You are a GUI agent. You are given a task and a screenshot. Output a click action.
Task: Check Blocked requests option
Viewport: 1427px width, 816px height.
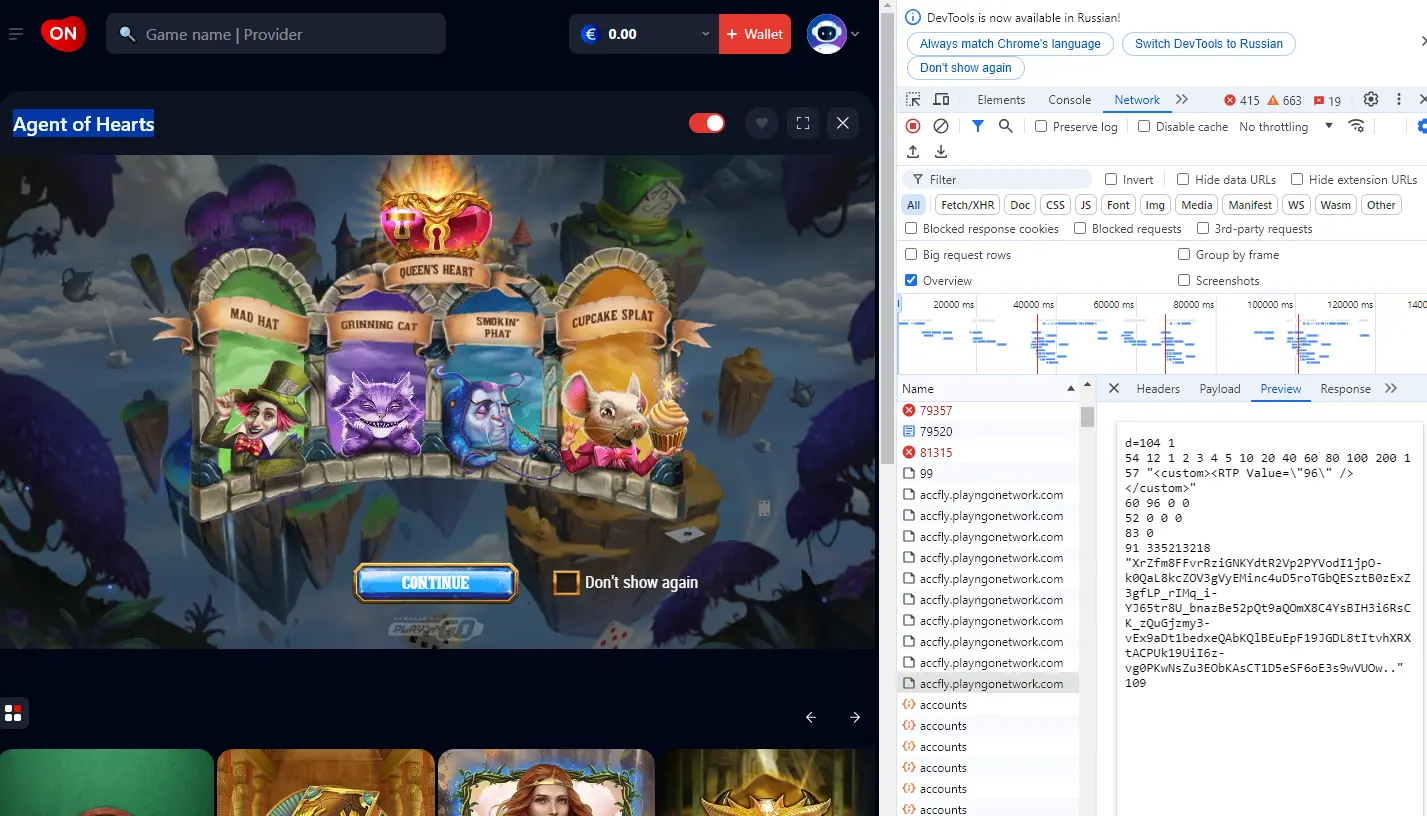(1080, 229)
